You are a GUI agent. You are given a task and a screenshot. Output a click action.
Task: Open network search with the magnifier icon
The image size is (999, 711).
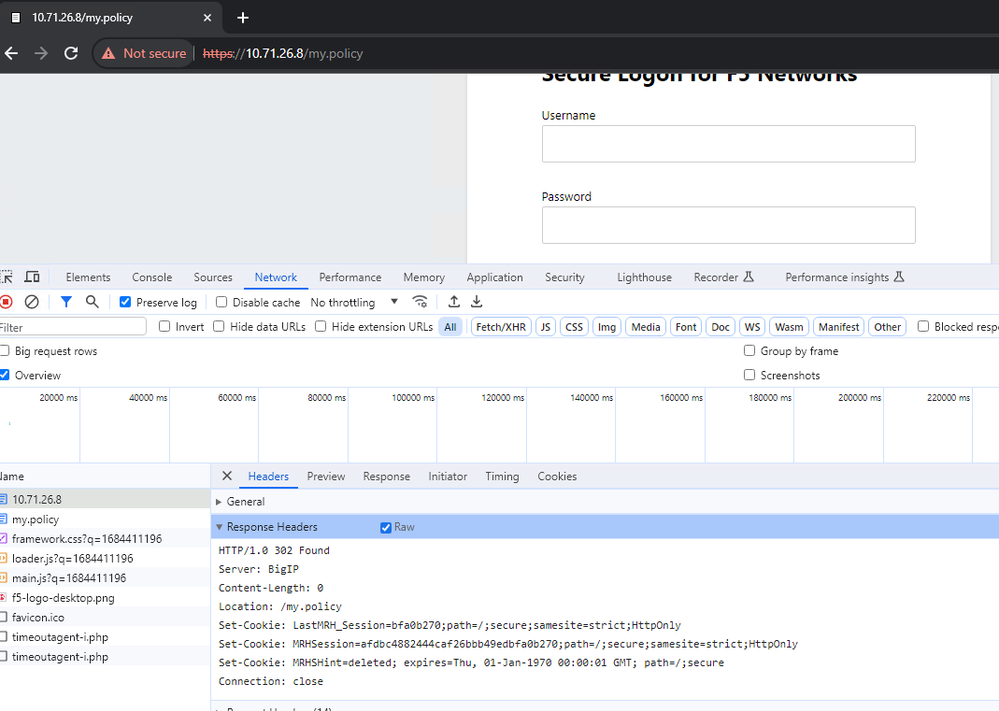tap(92, 302)
